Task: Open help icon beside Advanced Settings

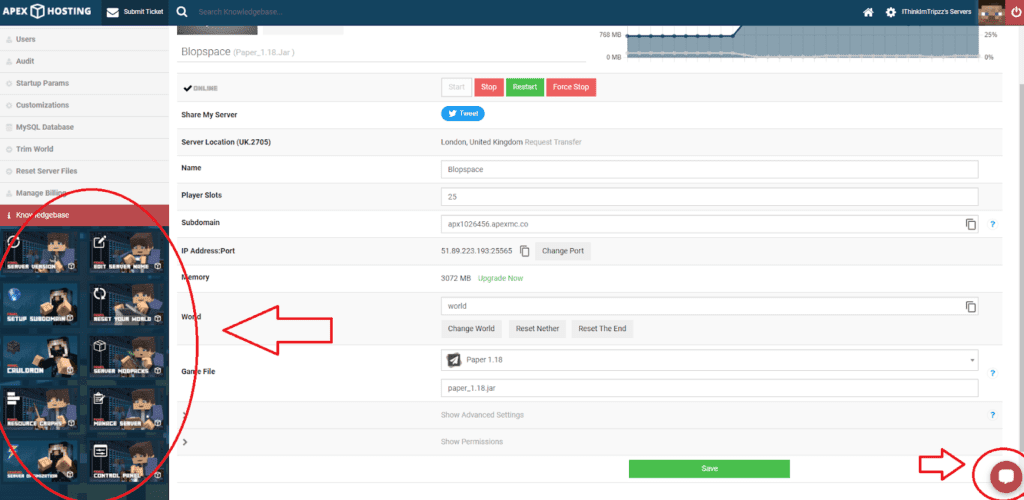Action: click(x=992, y=414)
